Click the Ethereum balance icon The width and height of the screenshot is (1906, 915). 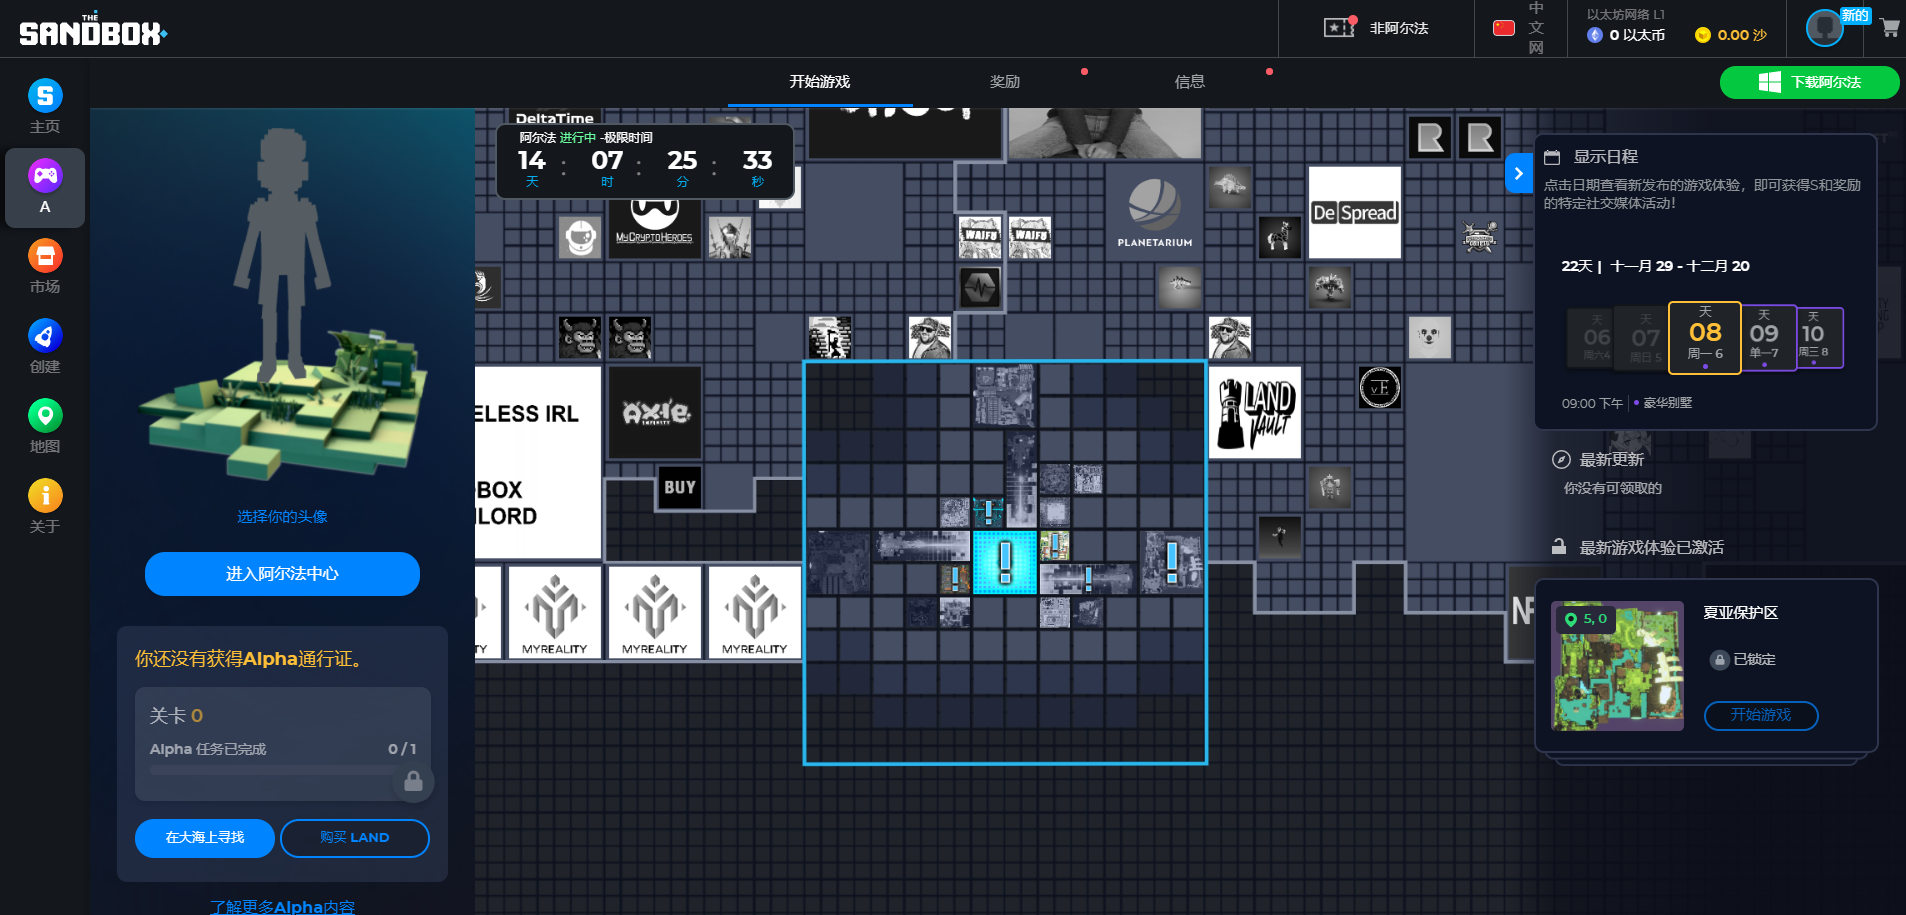pyautogui.click(x=1595, y=35)
